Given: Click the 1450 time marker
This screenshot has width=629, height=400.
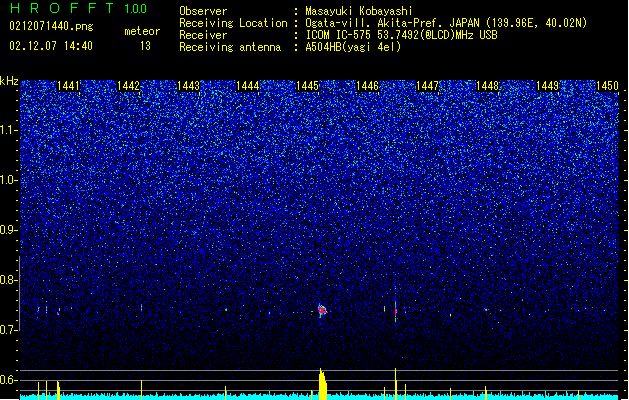Looking at the screenshot, I should [607, 86].
